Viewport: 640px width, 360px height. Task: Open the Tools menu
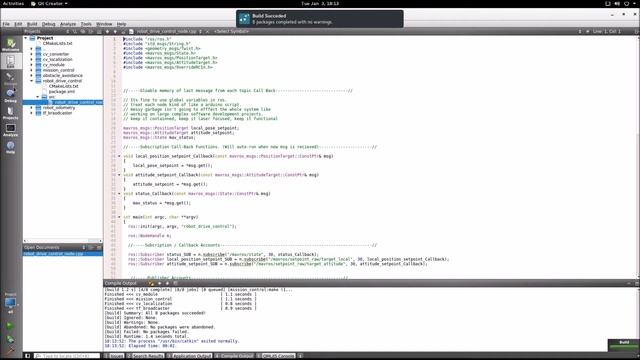point(86,24)
